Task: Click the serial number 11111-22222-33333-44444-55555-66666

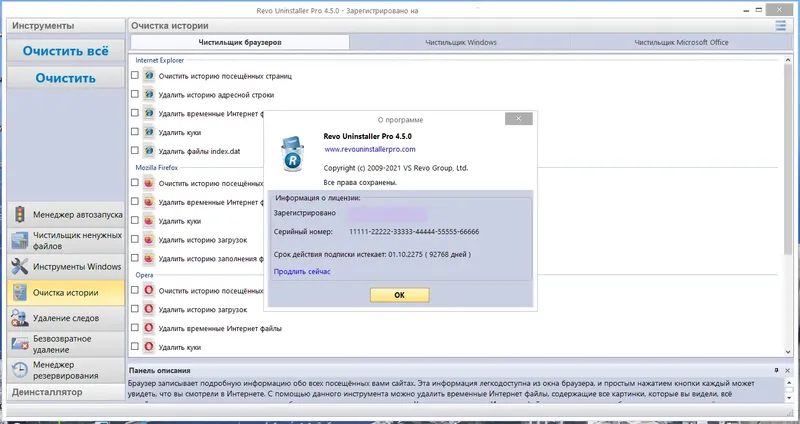Action: tap(414, 232)
